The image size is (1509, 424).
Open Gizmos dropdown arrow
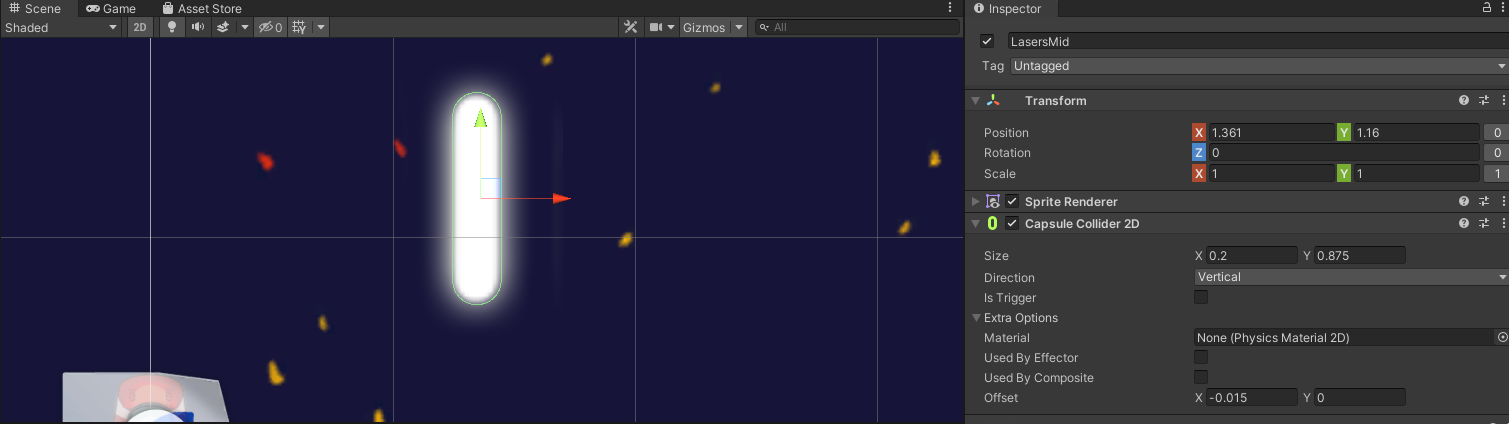738,27
